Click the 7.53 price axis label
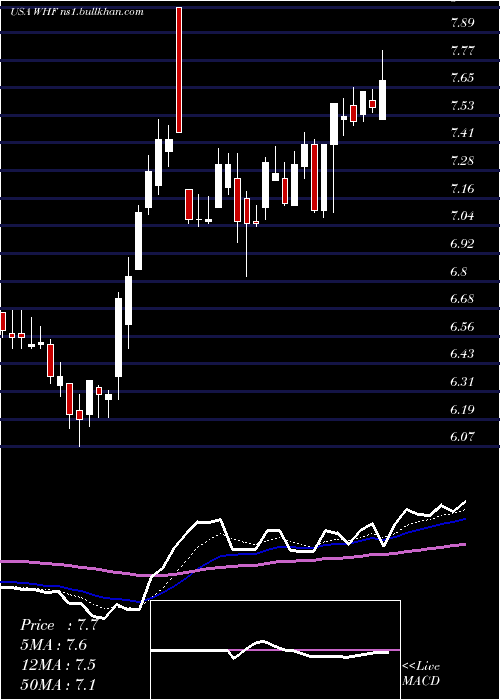Screen dimensions: 500x700 (462, 106)
